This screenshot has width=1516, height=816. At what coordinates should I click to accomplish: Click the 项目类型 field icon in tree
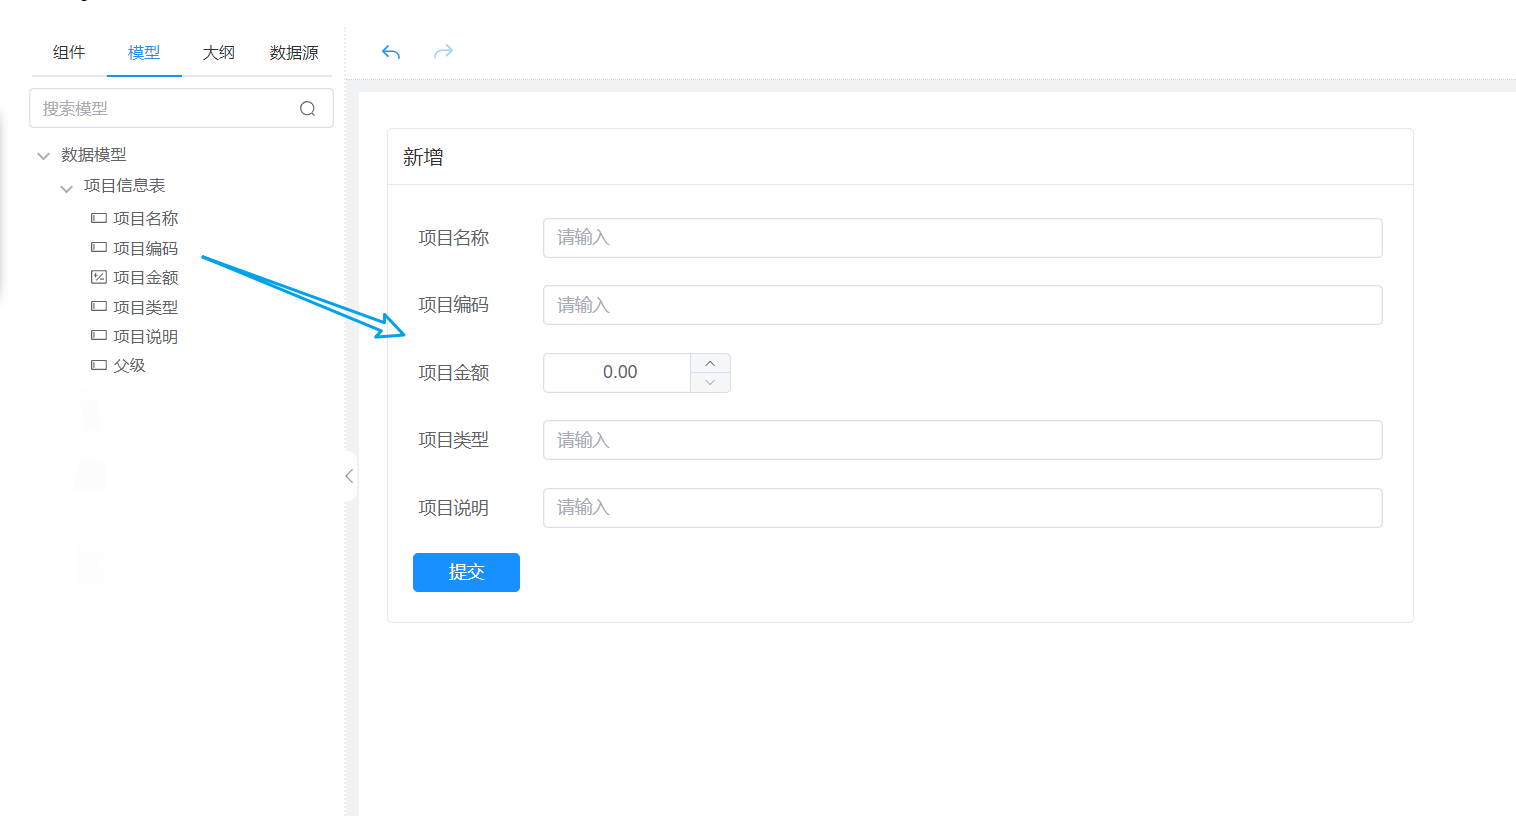[x=99, y=307]
